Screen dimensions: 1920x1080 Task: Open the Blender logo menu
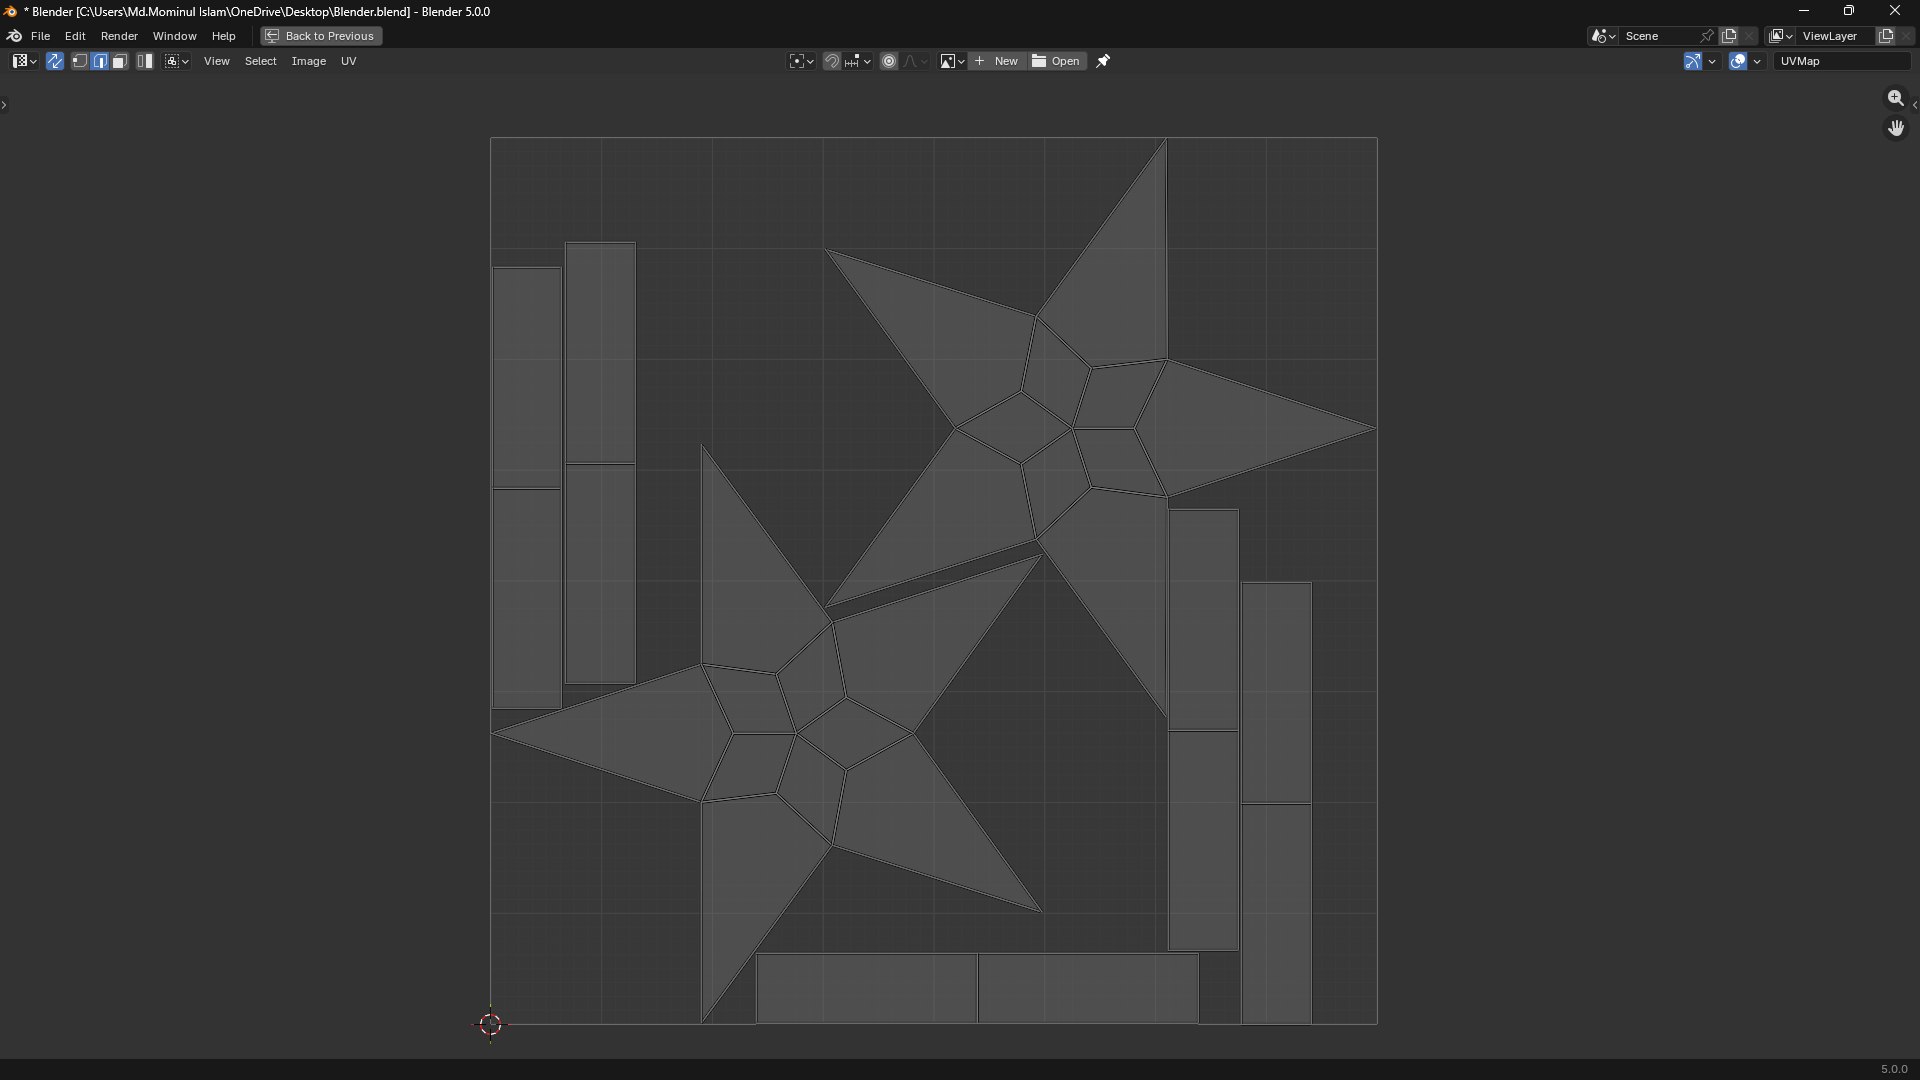tap(14, 36)
